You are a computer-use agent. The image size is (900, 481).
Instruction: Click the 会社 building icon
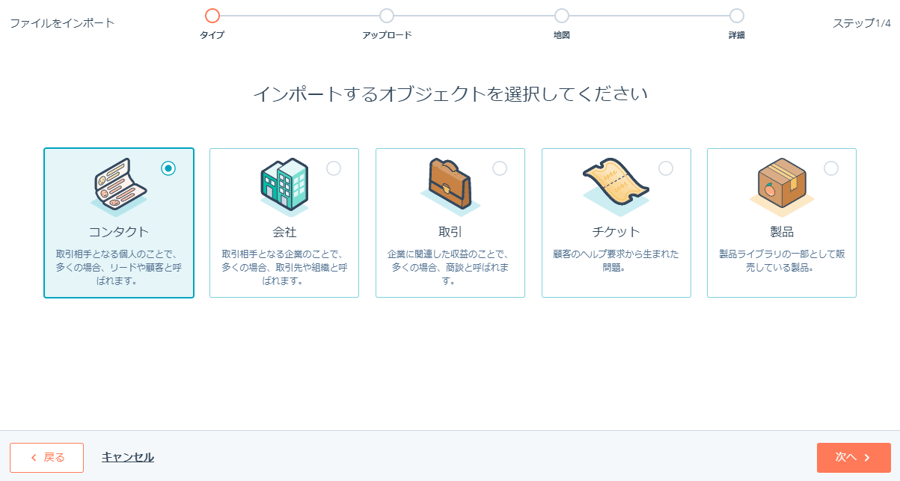pos(283,186)
